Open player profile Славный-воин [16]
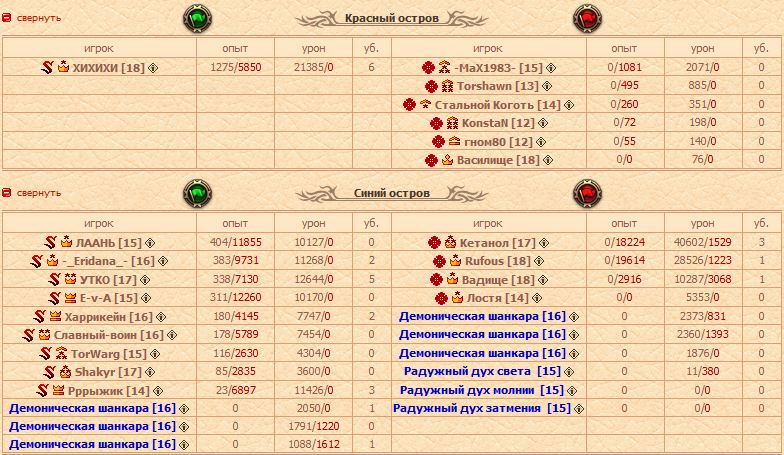784x455 pixels. pyautogui.click(x=108, y=335)
